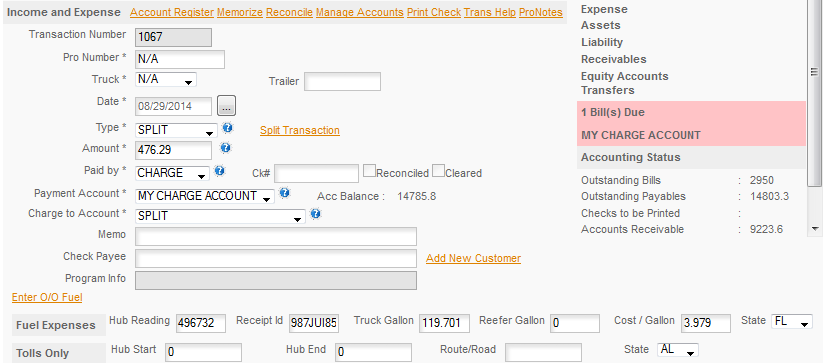Open the Reconcile menu link

pyautogui.click(x=289, y=12)
